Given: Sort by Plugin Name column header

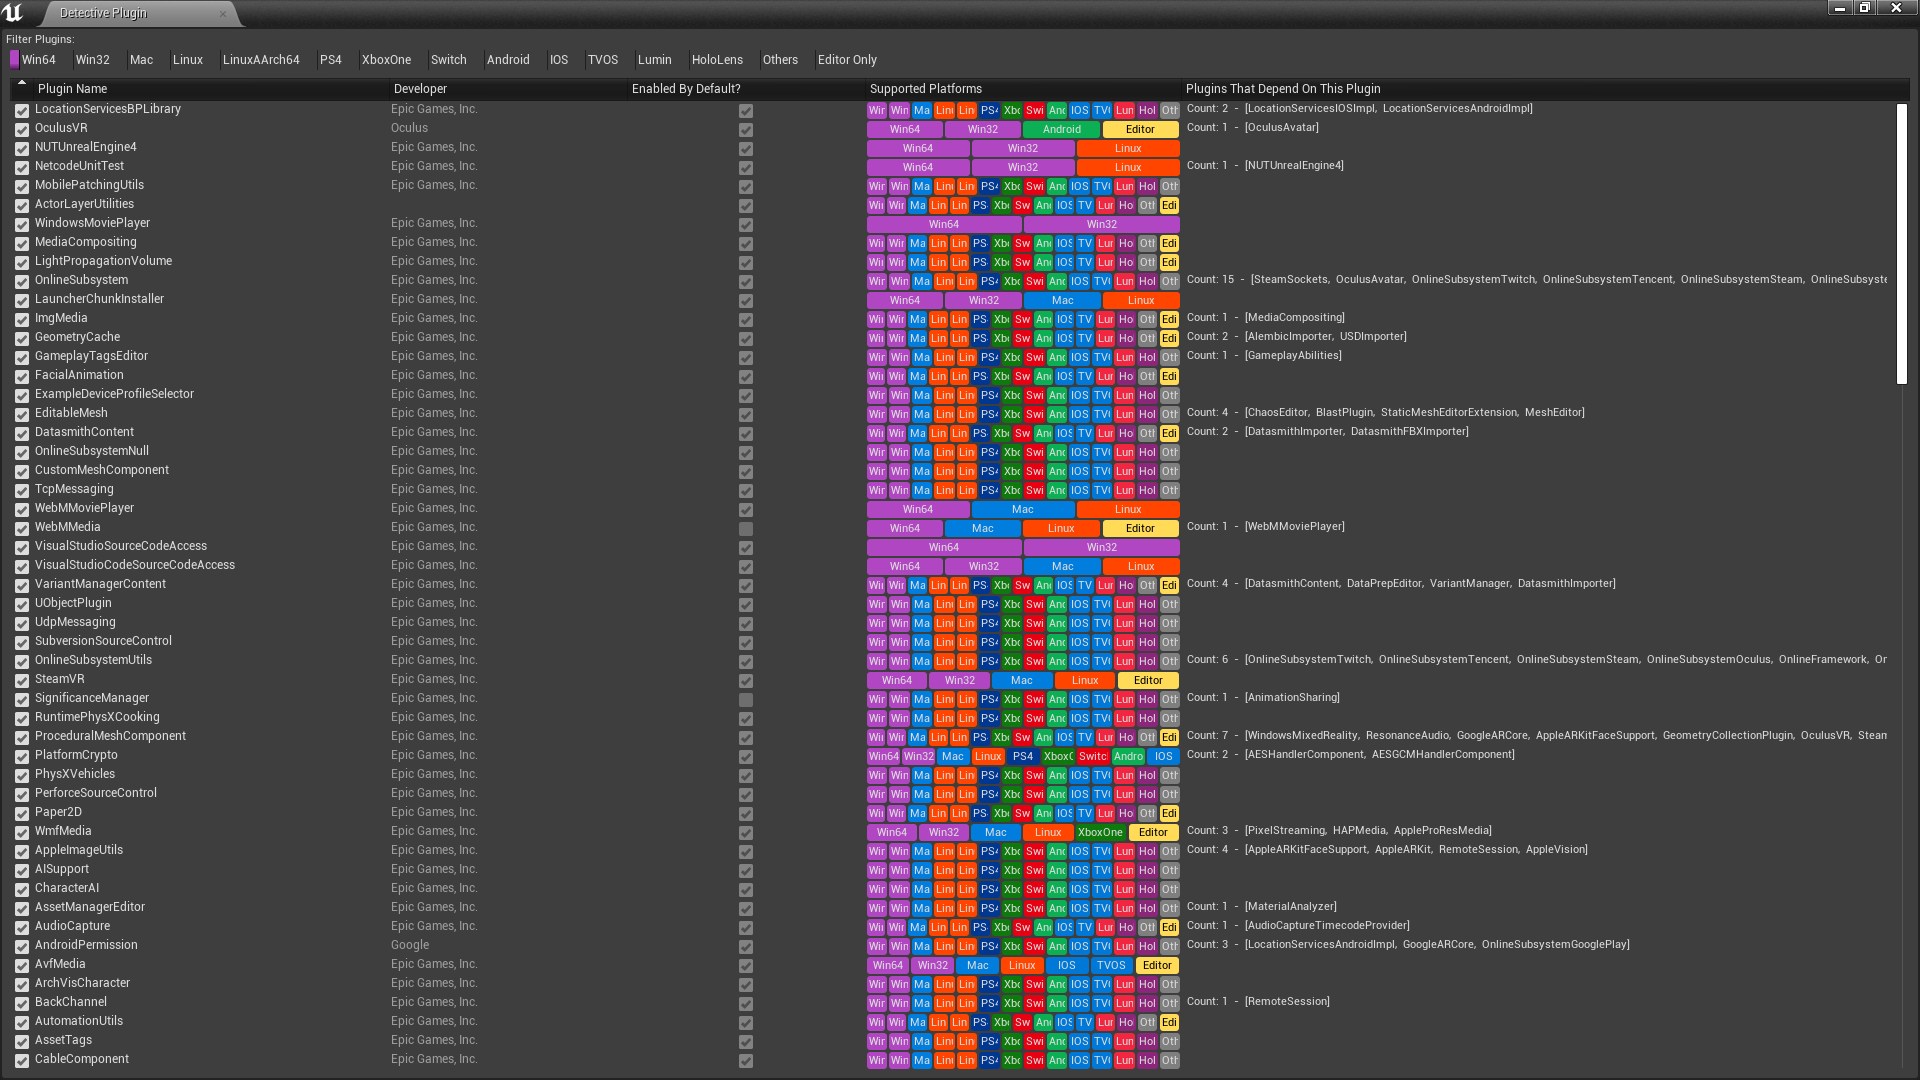Looking at the screenshot, I should 211,89.
